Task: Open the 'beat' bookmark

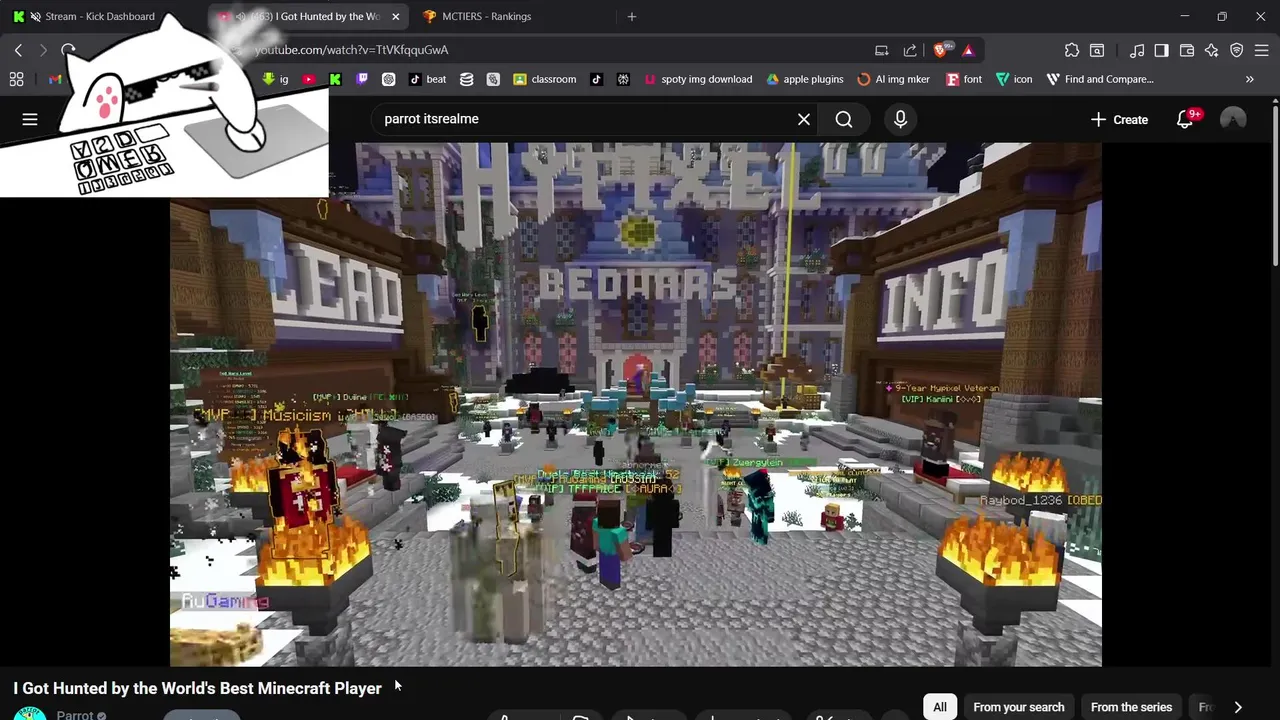Action: 427,79
